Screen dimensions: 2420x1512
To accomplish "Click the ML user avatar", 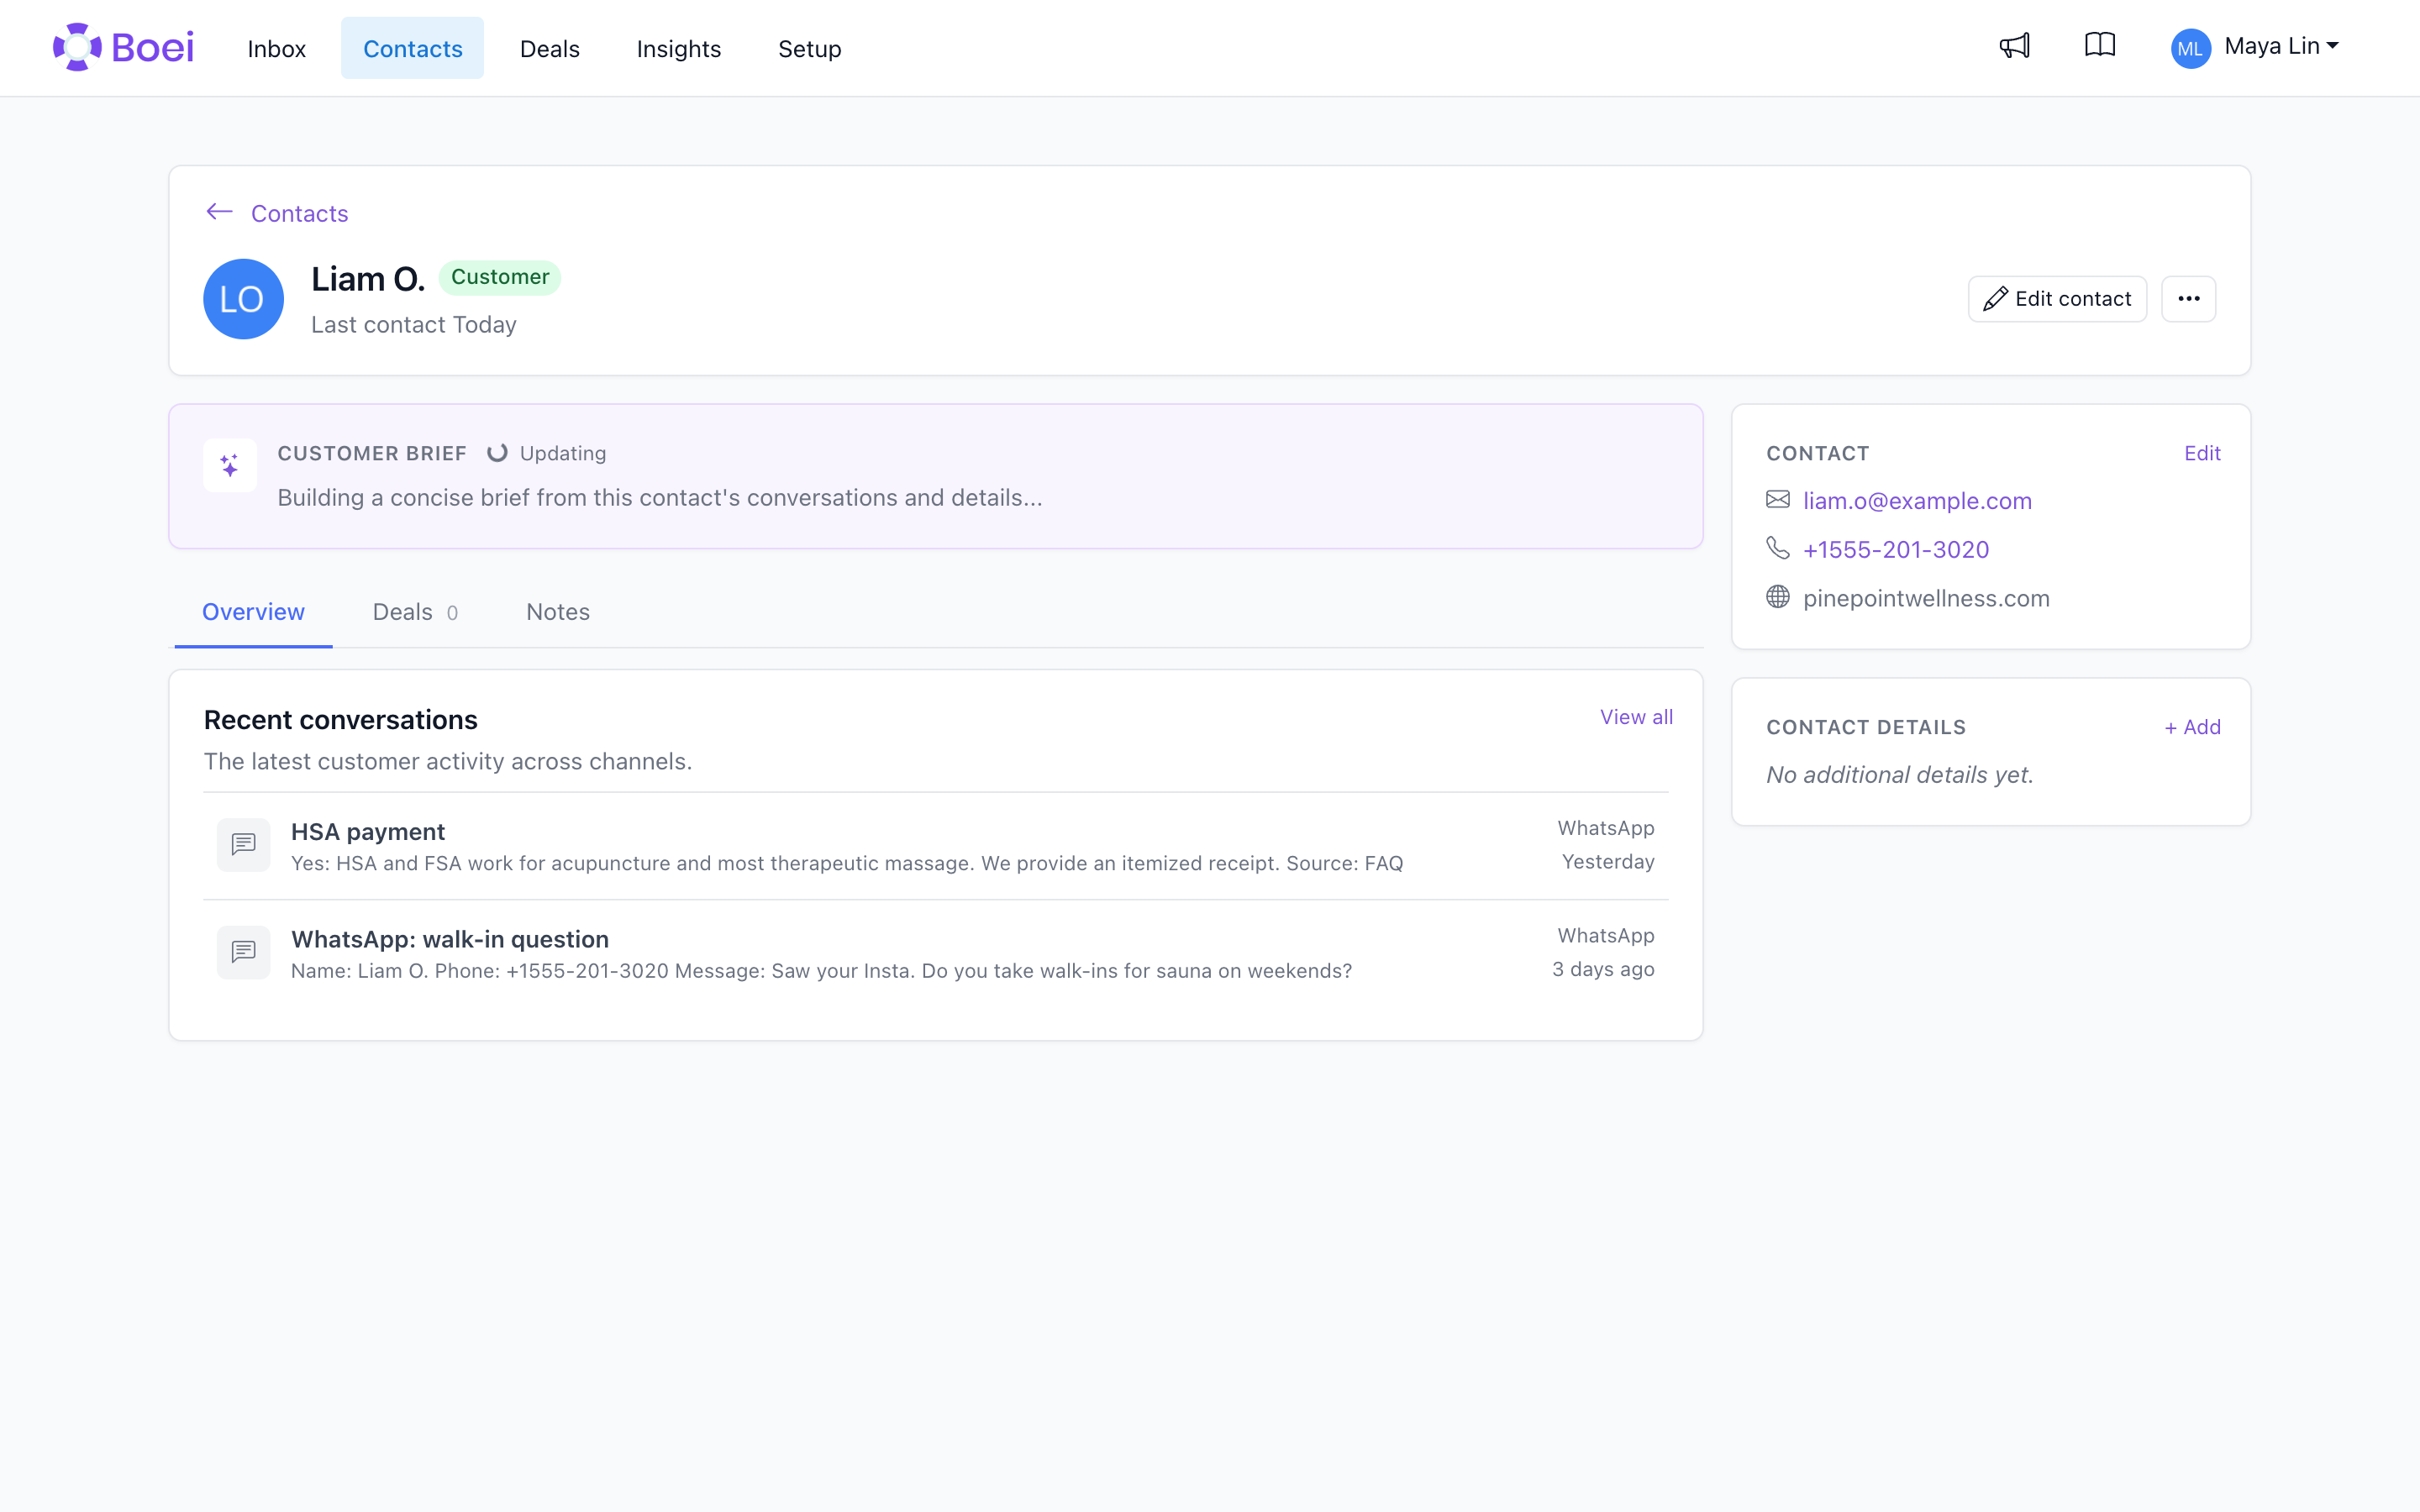I will click(2190, 48).
